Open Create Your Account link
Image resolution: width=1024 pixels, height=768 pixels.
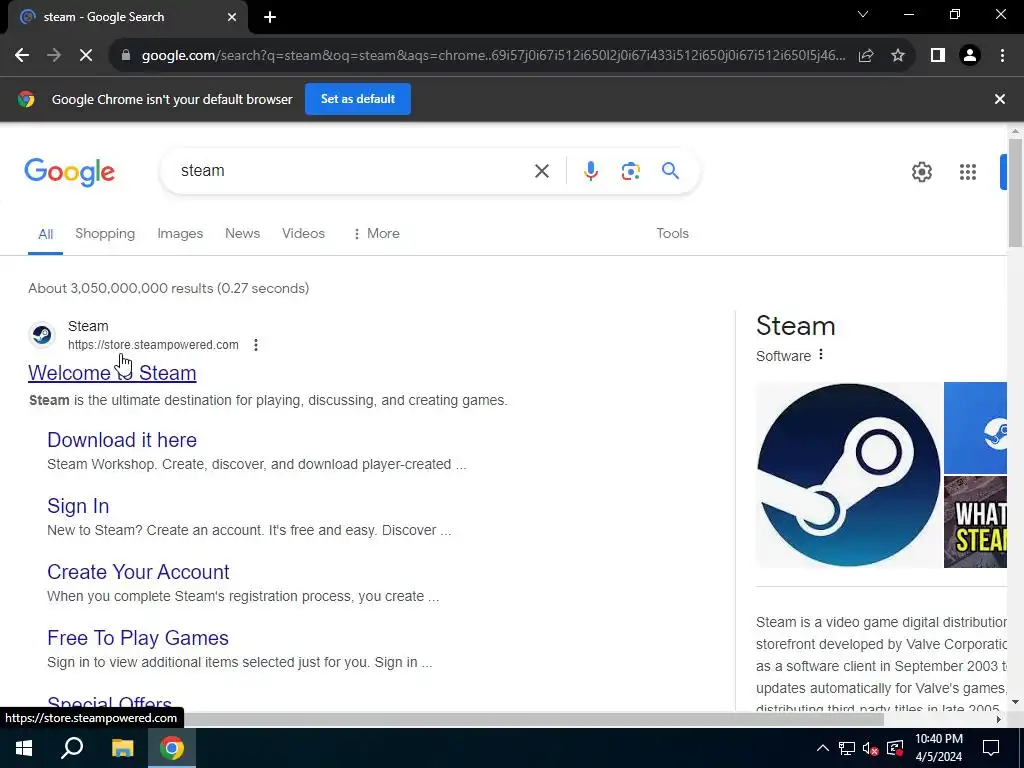tap(138, 572)
